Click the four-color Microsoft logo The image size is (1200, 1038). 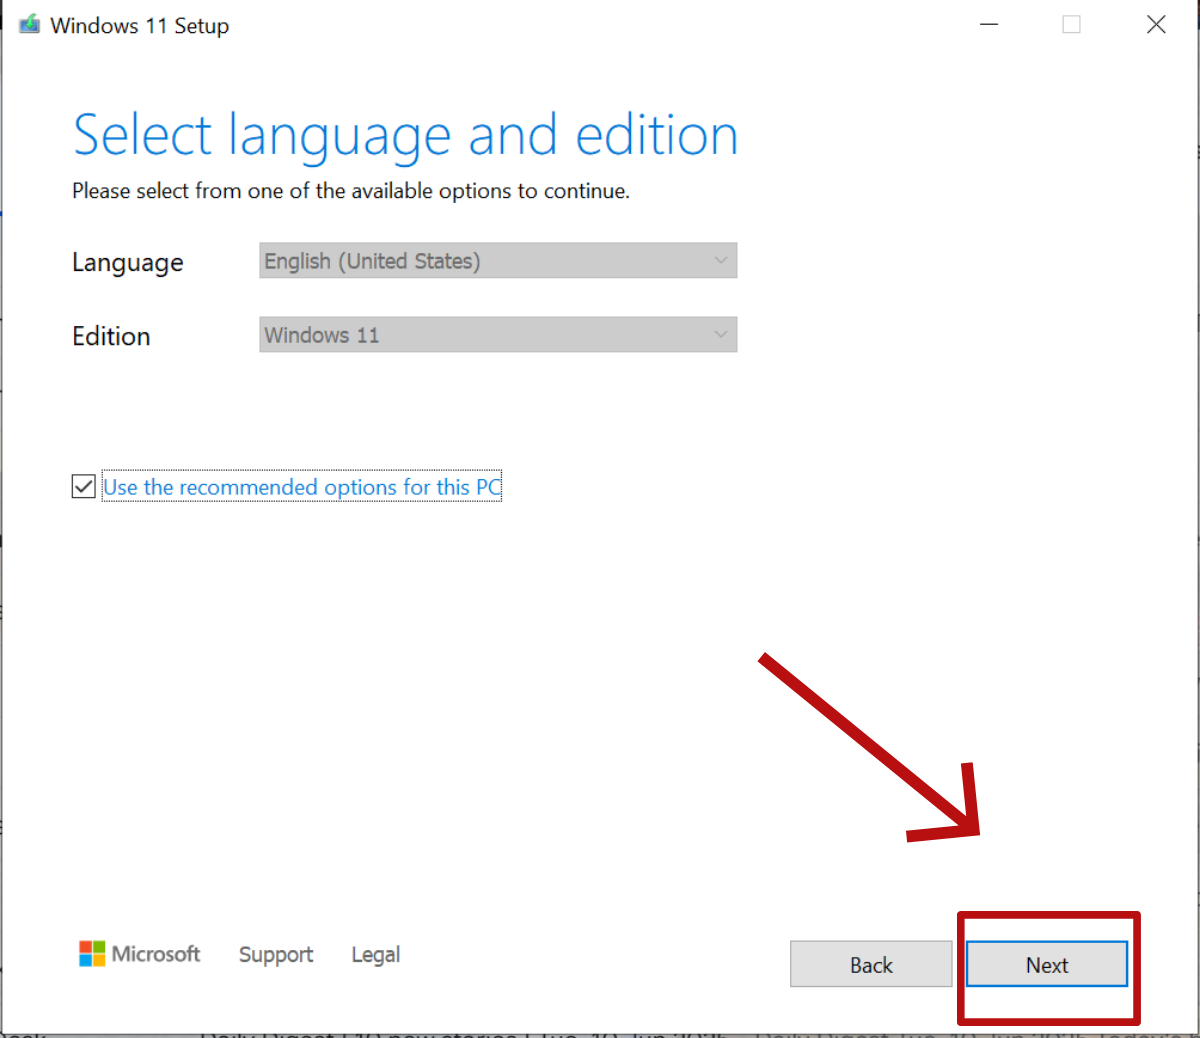point(92,954)
